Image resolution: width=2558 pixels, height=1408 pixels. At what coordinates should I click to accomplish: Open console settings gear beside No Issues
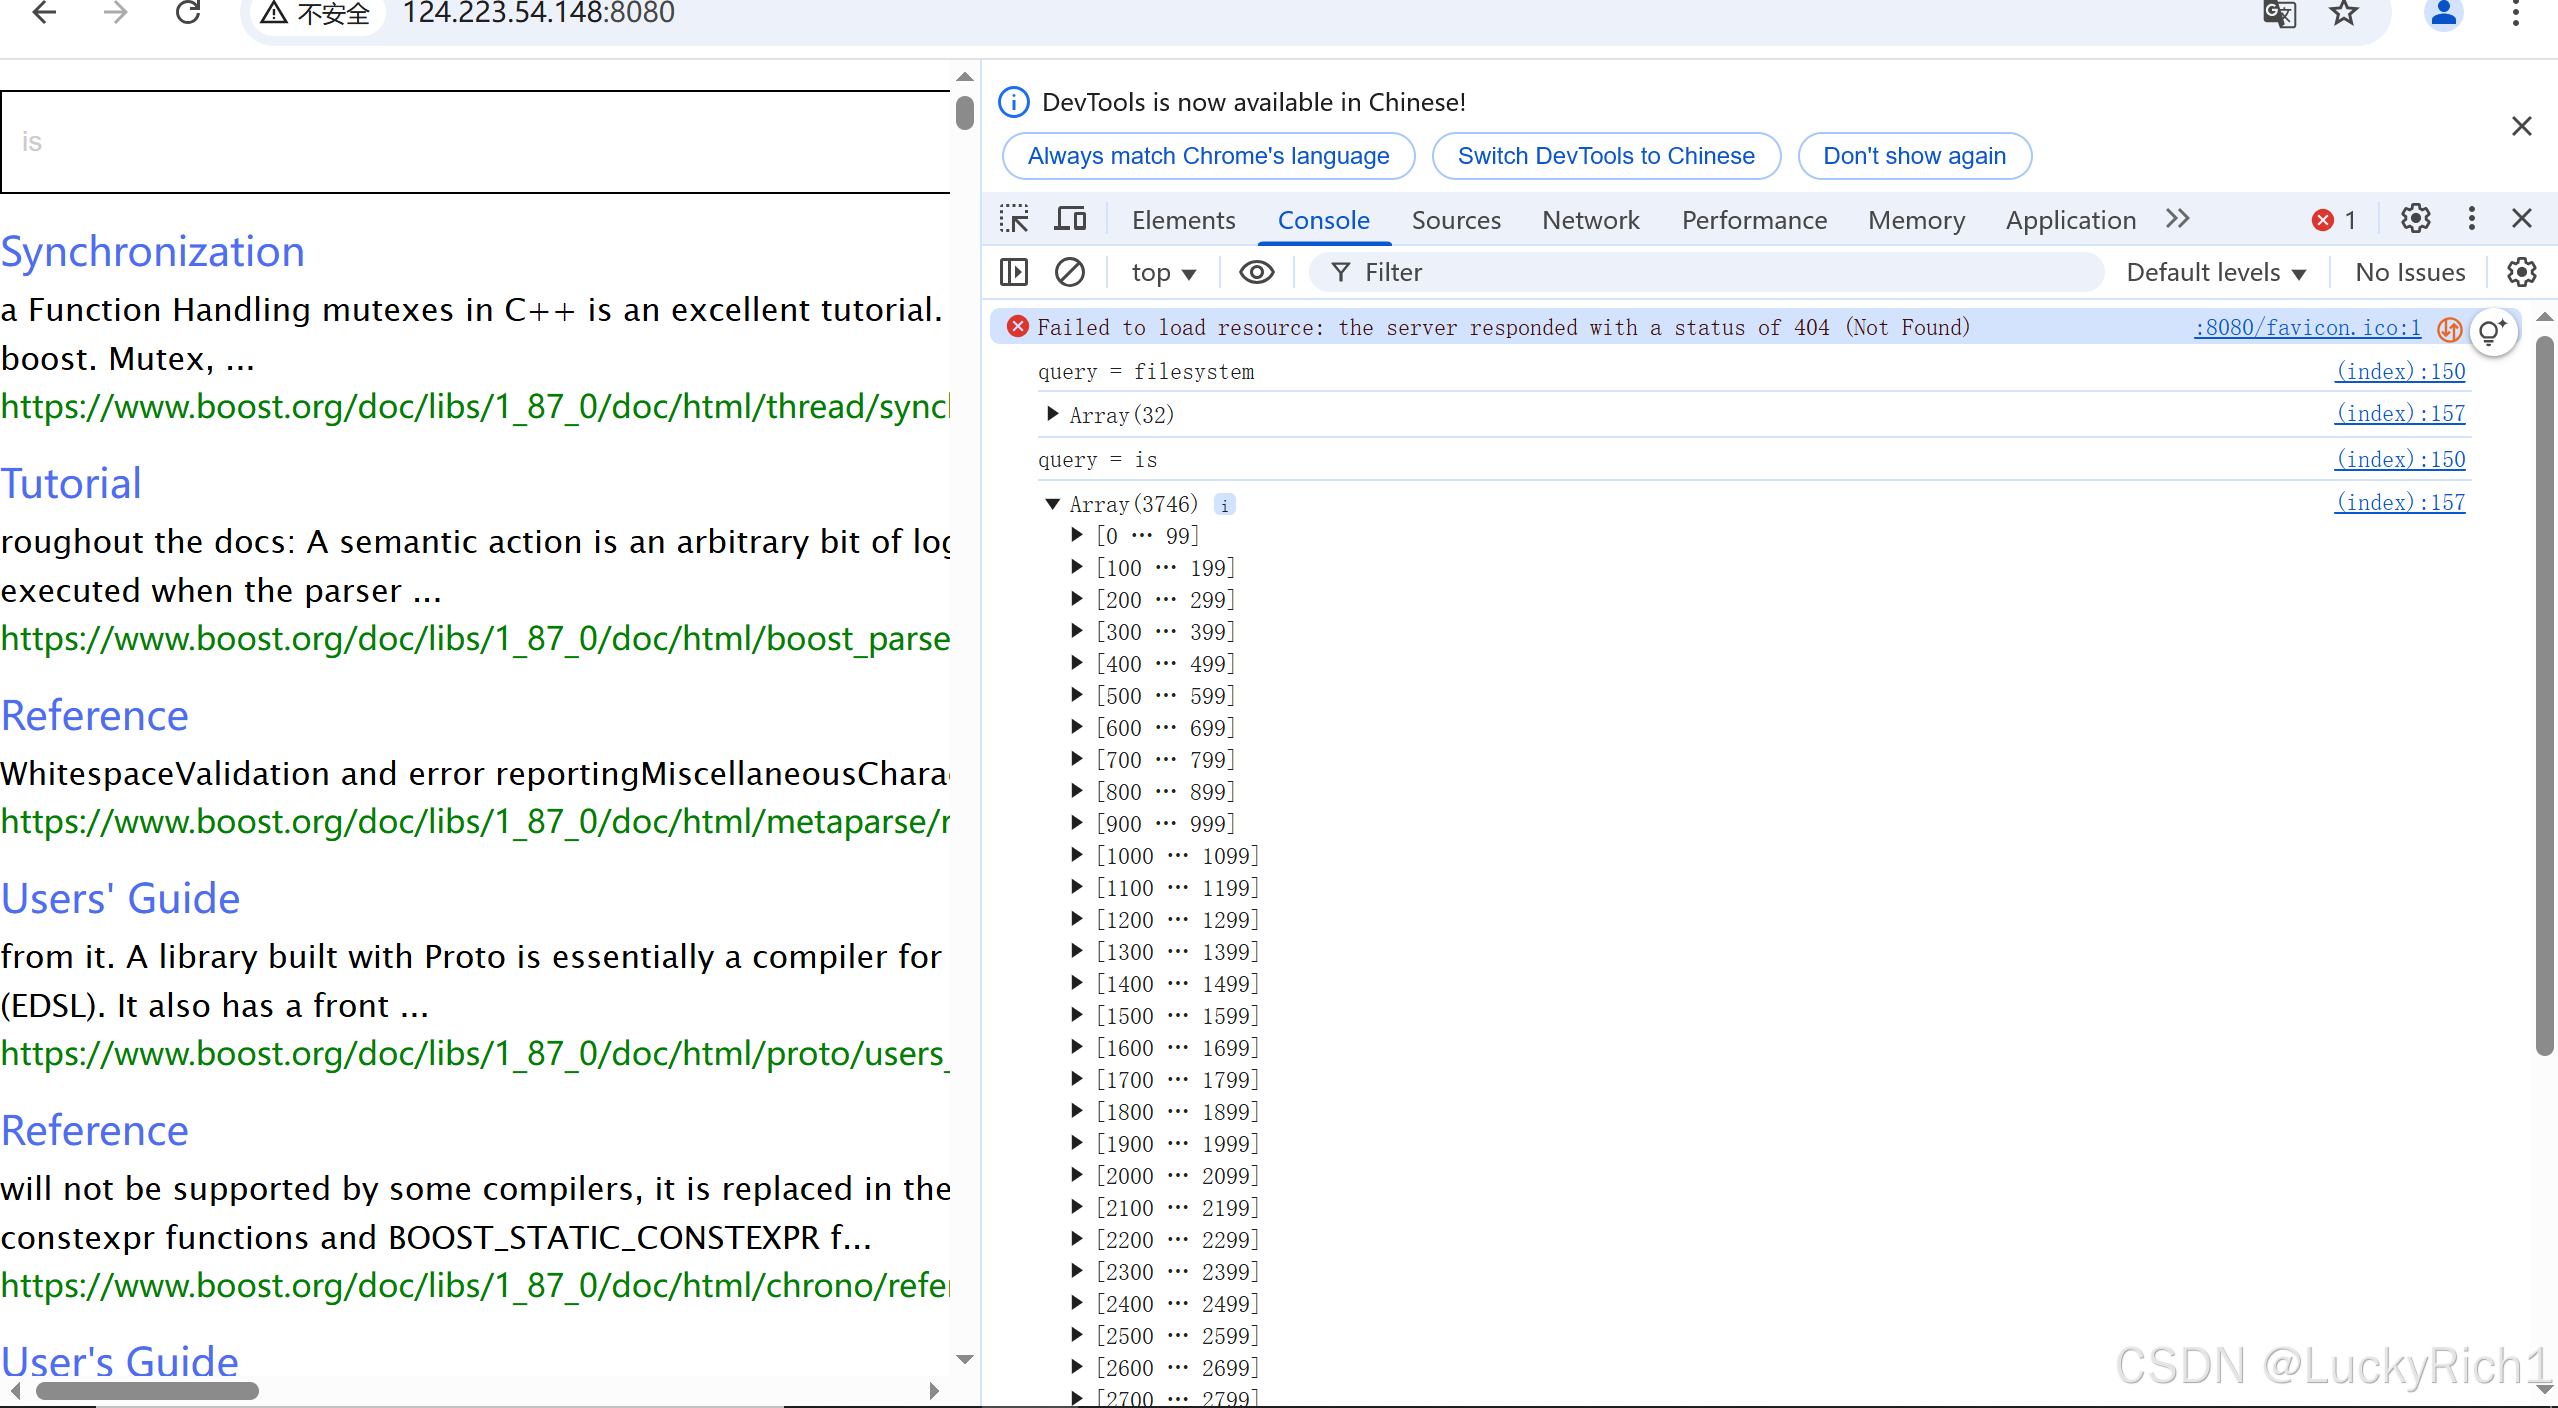tap(2521, 272)
